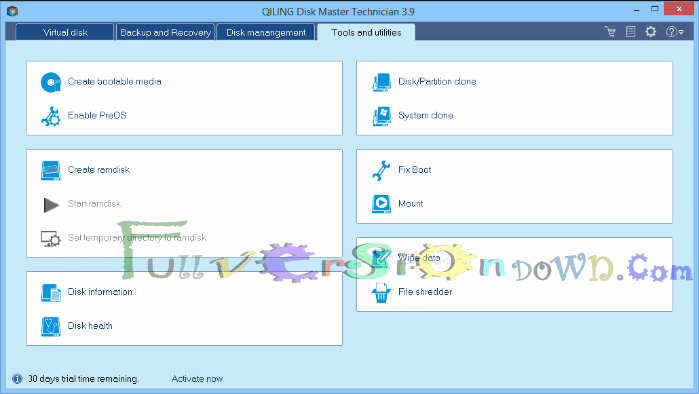Switch to the Virtual disk tab
The image size is (699, 394).
coord(65,32)
